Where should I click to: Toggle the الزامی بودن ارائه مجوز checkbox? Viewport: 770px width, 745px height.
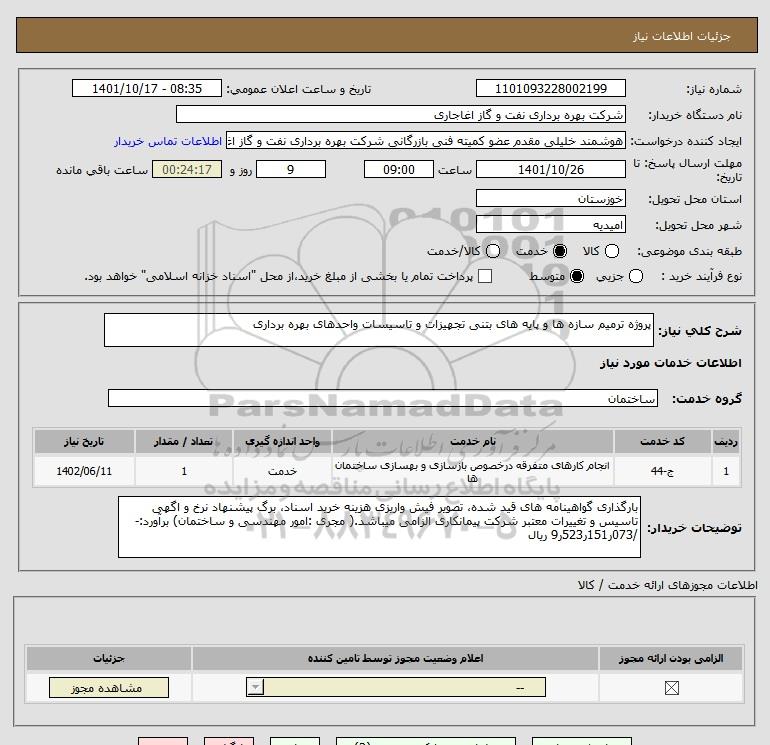pos(671,688)
